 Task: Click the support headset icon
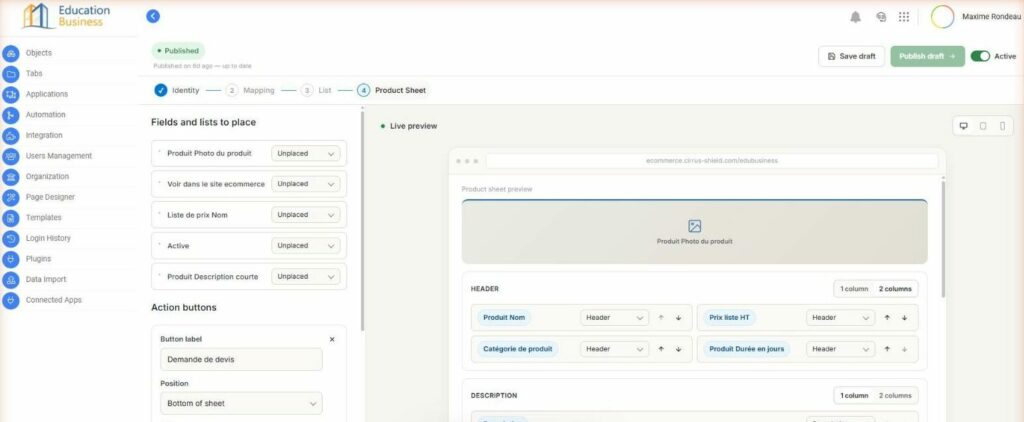[x=881, y=17]
